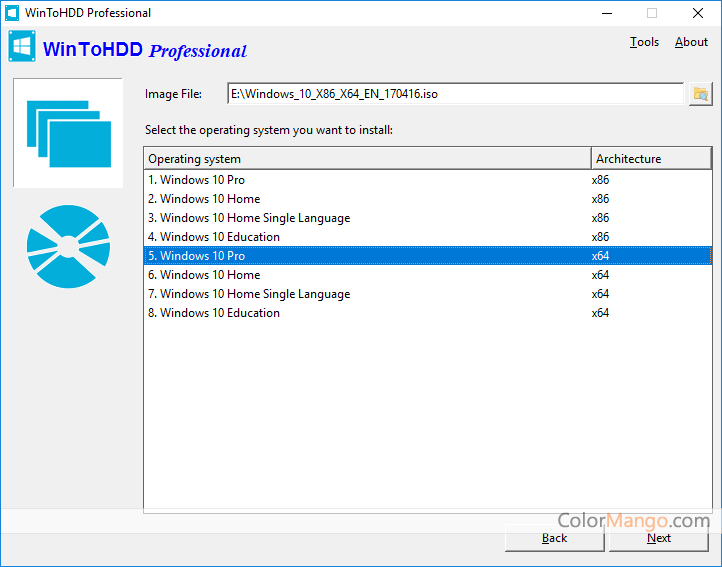Sort by Operating system column header

tap(367, 159)
